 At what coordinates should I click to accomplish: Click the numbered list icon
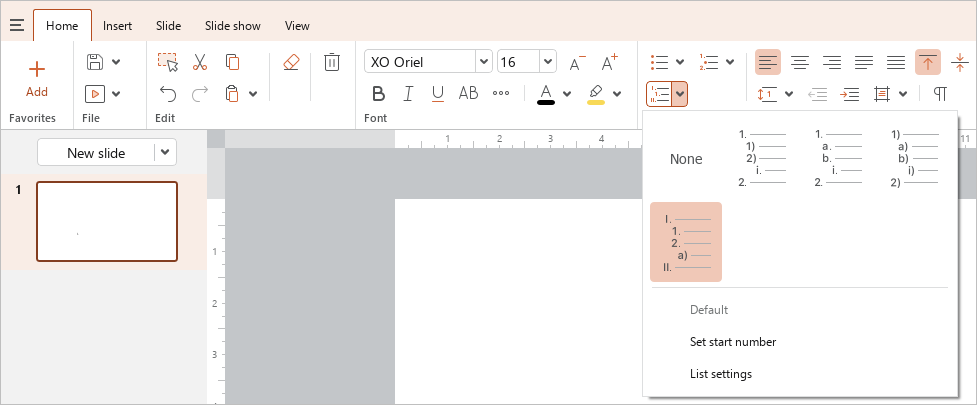(709, 62)
